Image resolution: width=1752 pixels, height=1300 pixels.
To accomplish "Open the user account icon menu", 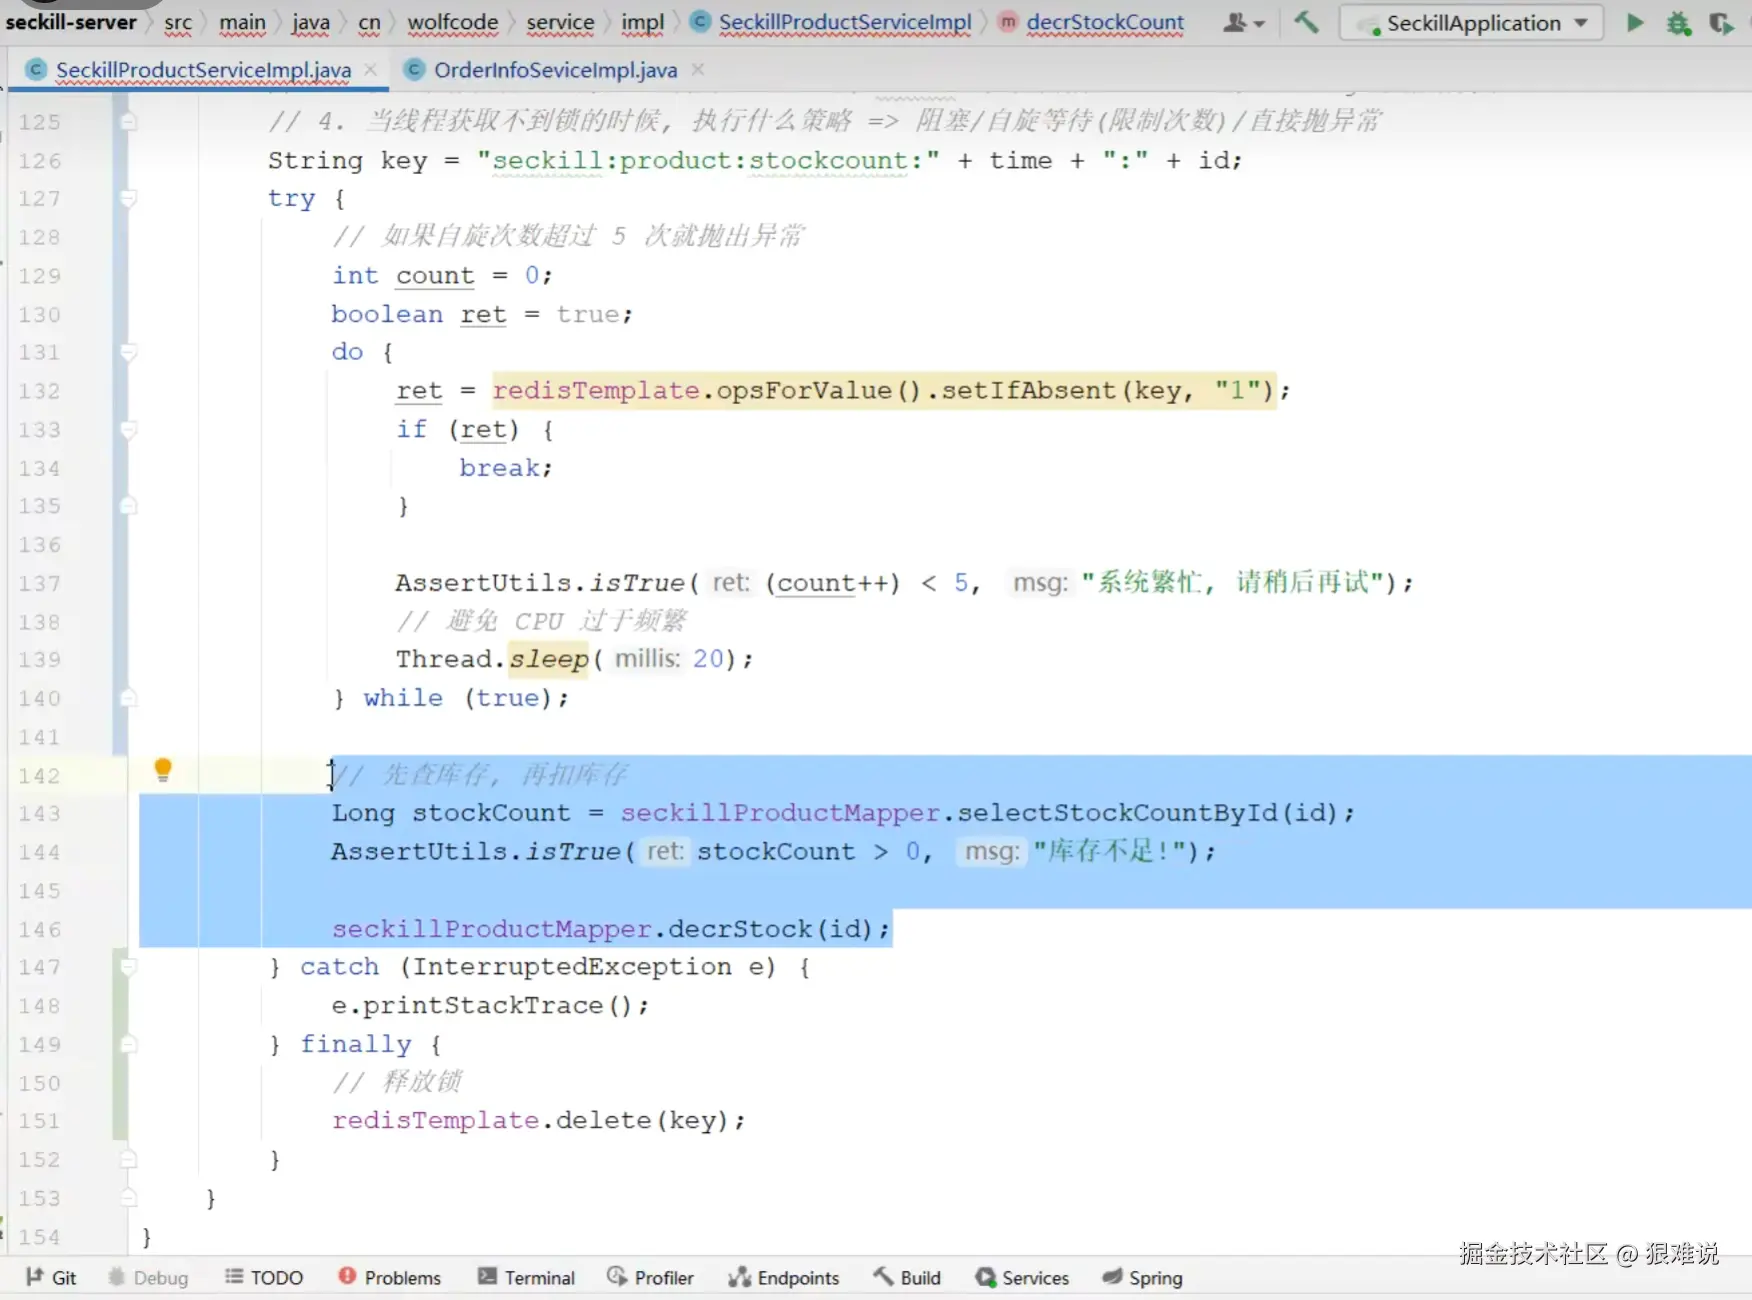I will click(1244, 22).
